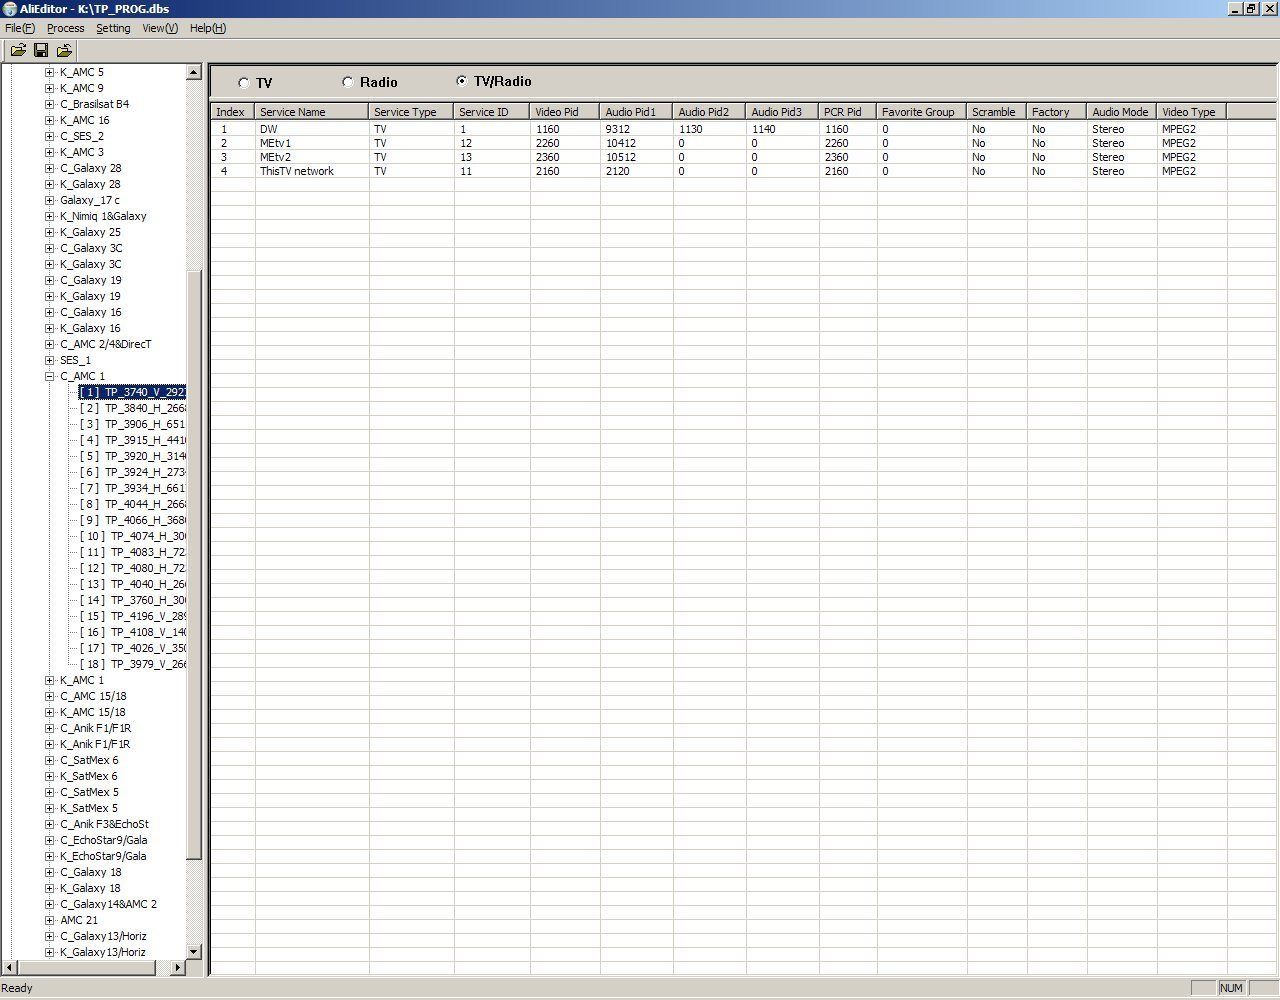
Task: Expand the K_AMC 1 tree node
Action: (49, 680)
